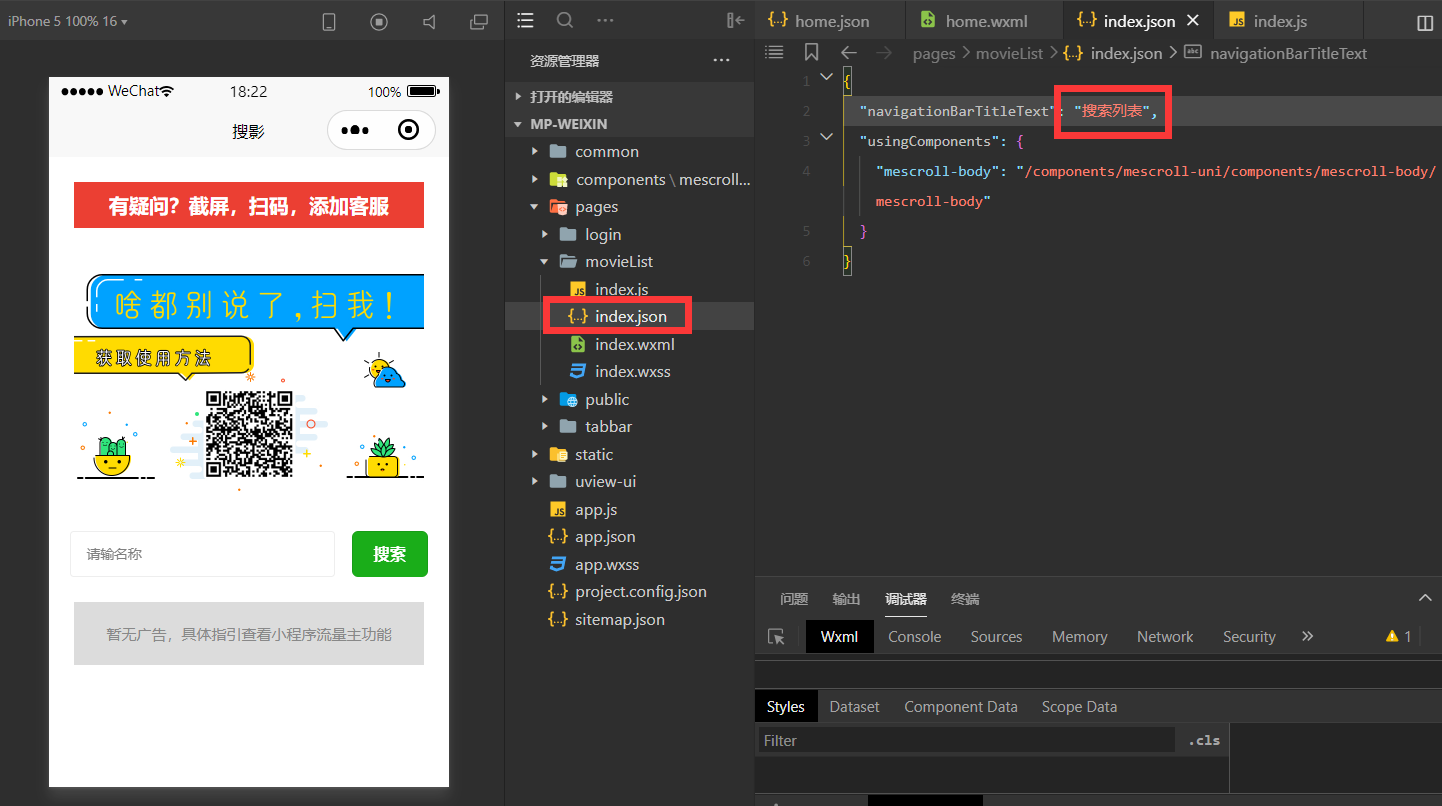1442x806 pixels.
Task: Click the split editor icon
Action: coord(1425,22)
